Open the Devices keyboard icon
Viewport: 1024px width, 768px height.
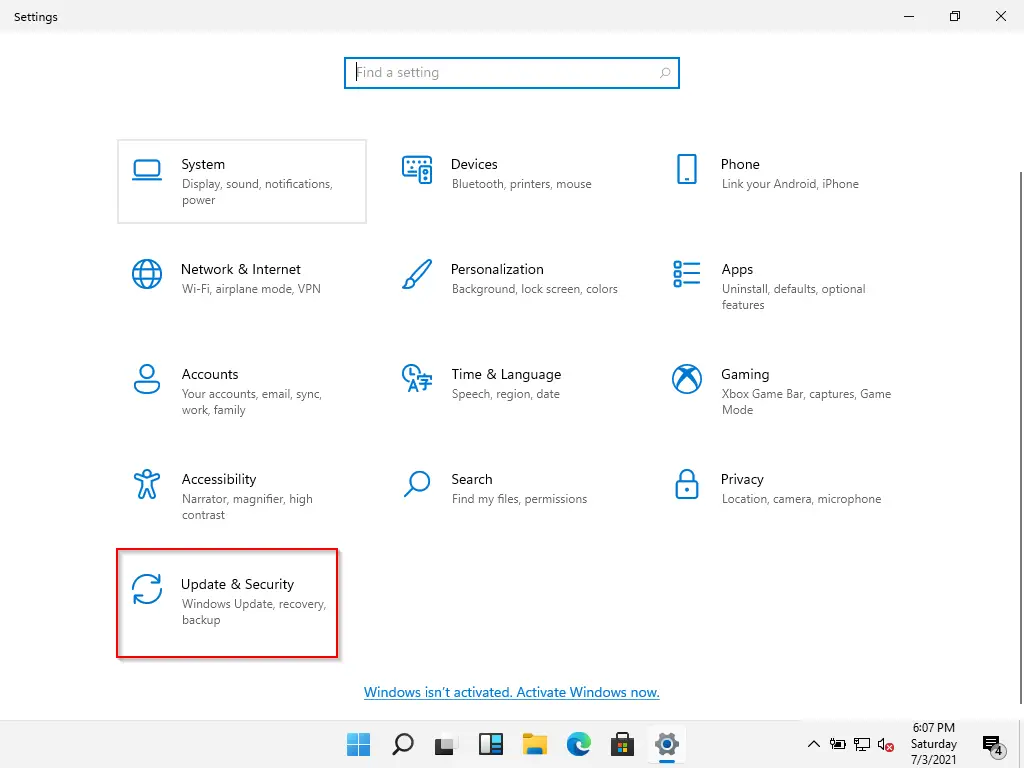click(x=417, y=170)
